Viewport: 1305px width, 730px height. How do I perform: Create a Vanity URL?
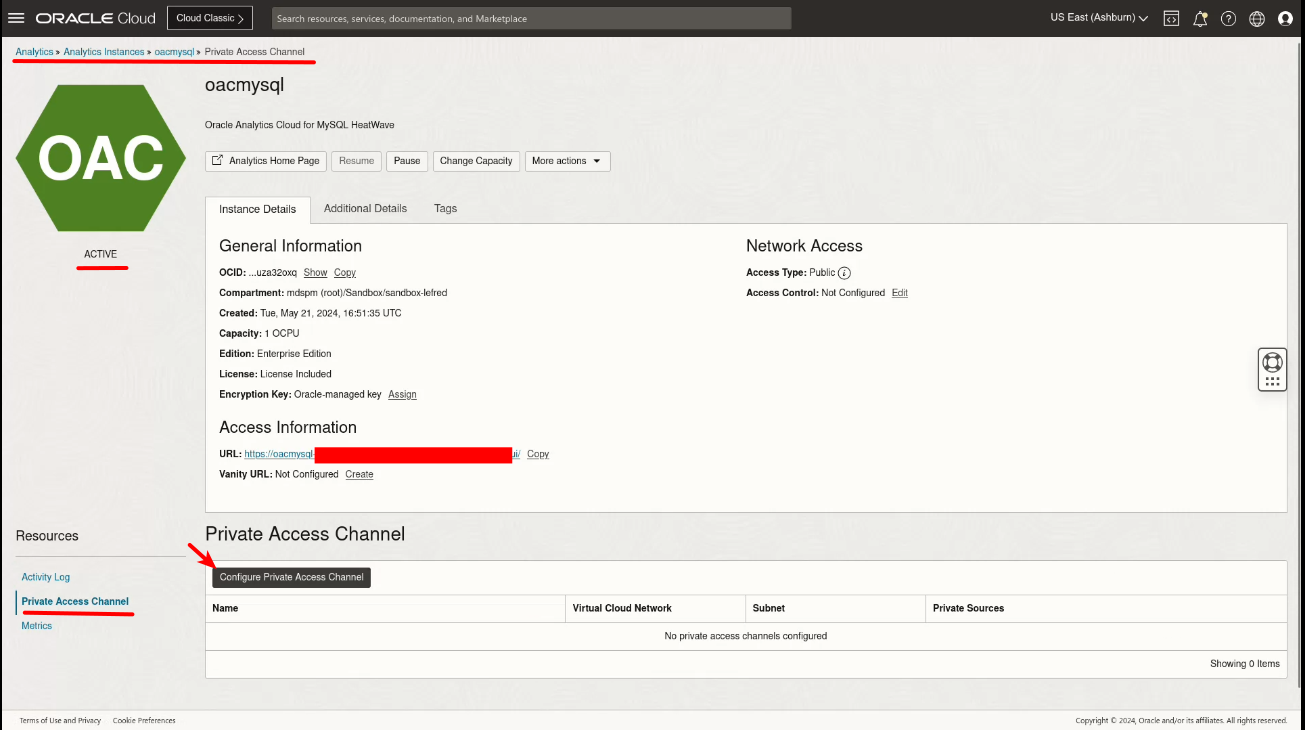[x=359, y=474]
